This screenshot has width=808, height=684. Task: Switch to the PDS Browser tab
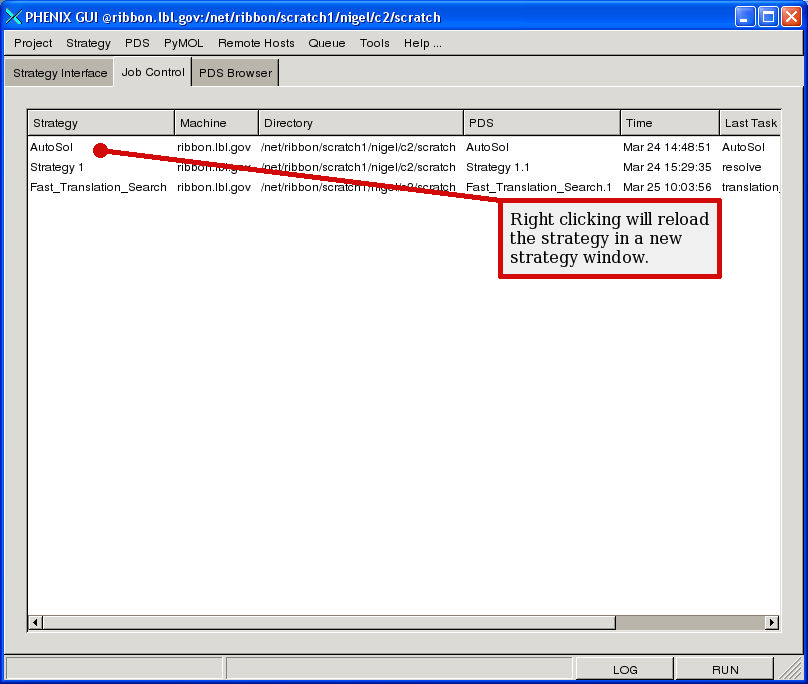click(x=235, y=73)
